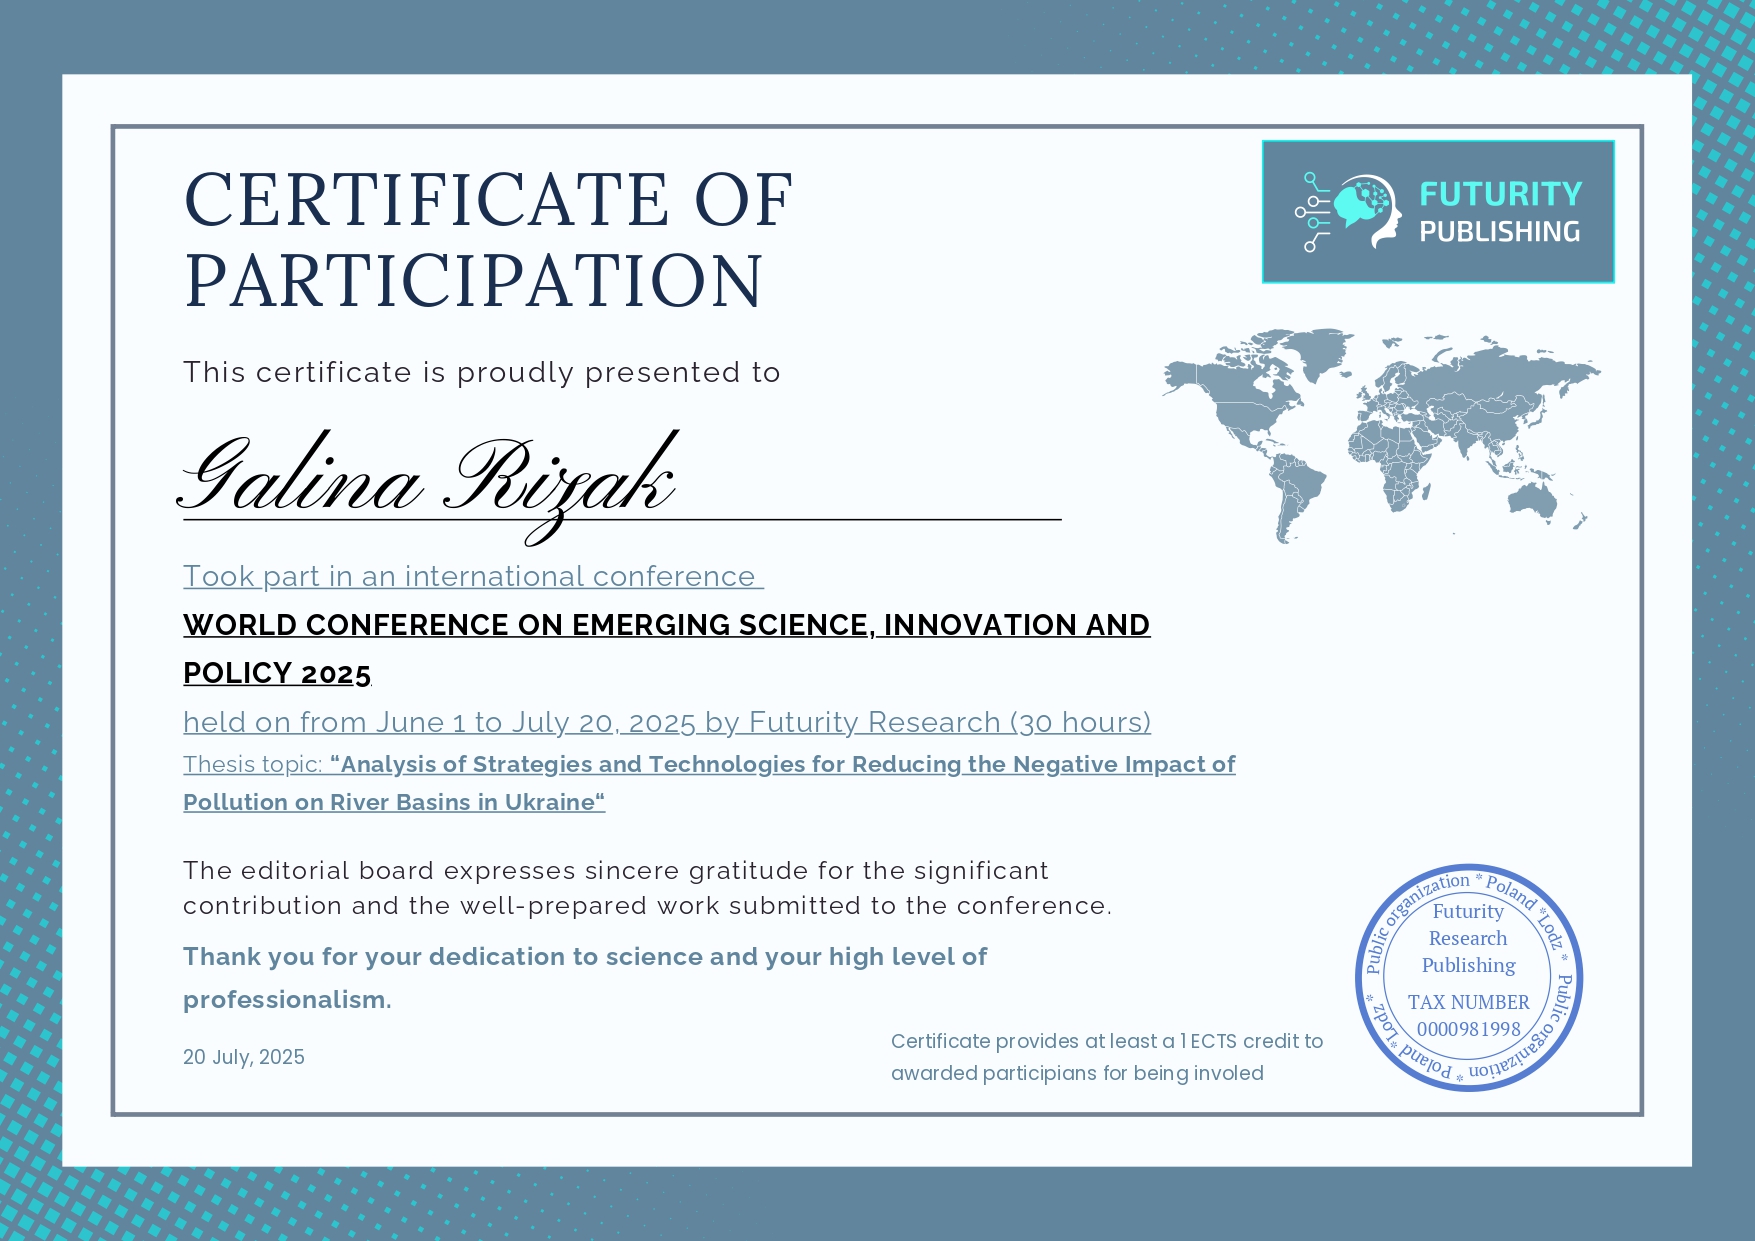This screenshot has width=1755, height=1241.
Task: Click the 'Thank you for your dedication' text
Action: coord(584,957)
